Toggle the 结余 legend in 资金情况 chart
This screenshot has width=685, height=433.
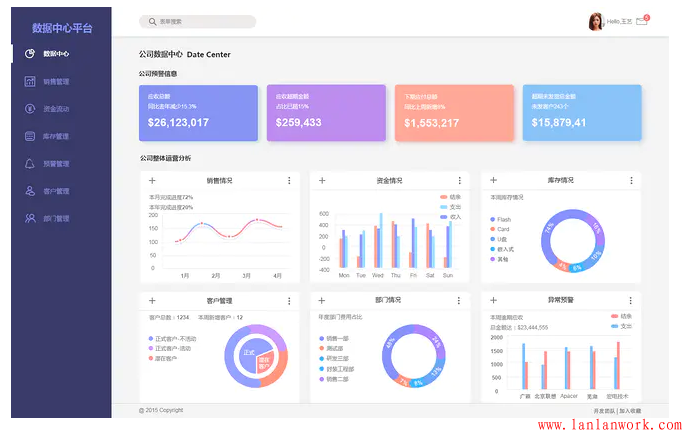click(x=448, y=197)
